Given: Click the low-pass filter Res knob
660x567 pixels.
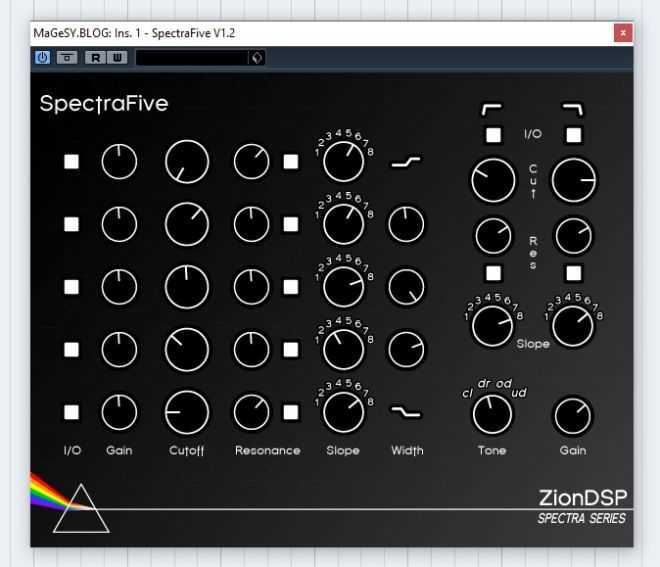Looking at the screenshot, I should [x=574, y=236].
